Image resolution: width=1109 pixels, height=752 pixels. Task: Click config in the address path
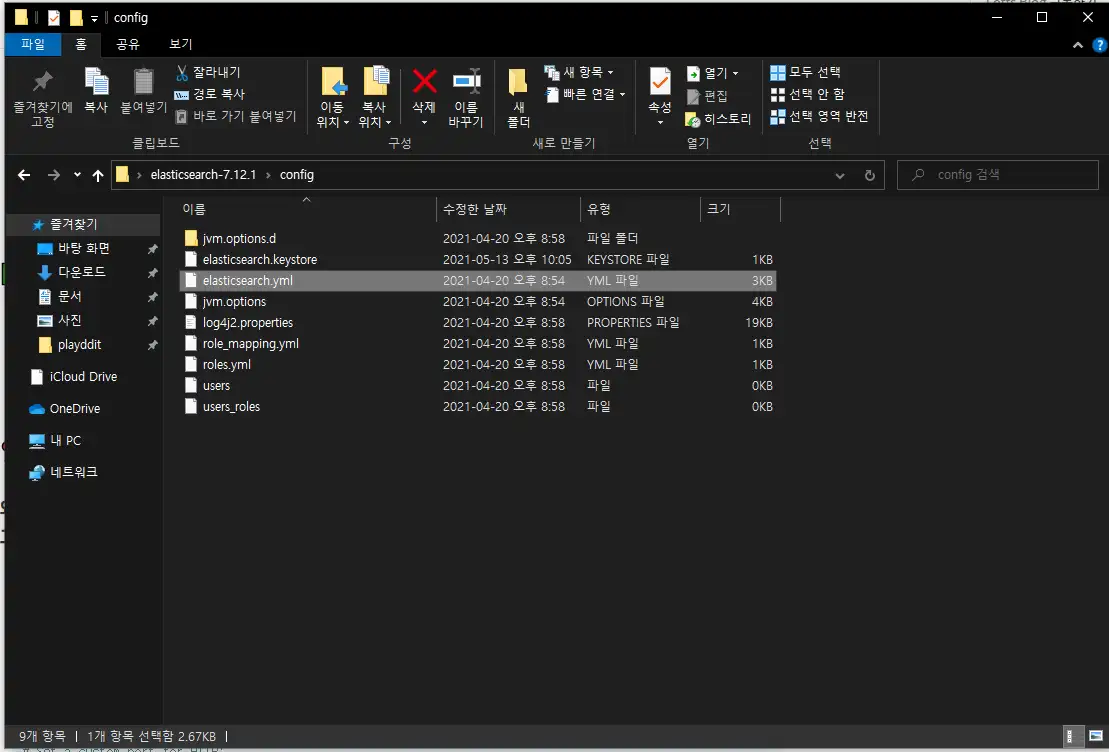coord(296,175)
